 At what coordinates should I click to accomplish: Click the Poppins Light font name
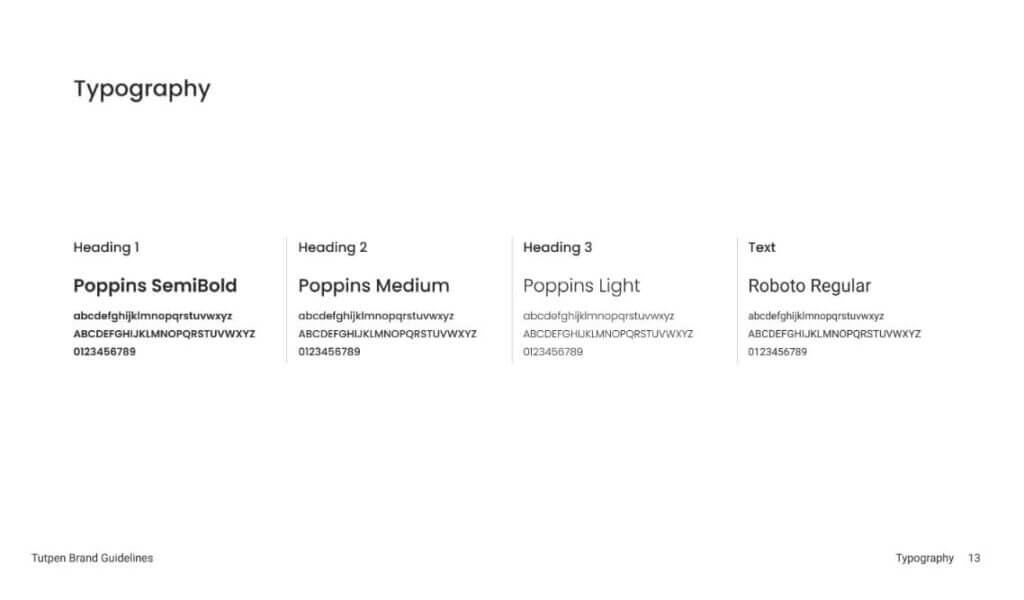(581, 286)
